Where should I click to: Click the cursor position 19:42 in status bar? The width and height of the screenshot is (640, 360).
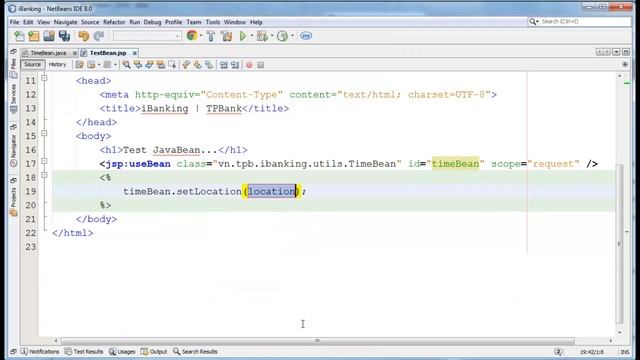tap(592, 352)
